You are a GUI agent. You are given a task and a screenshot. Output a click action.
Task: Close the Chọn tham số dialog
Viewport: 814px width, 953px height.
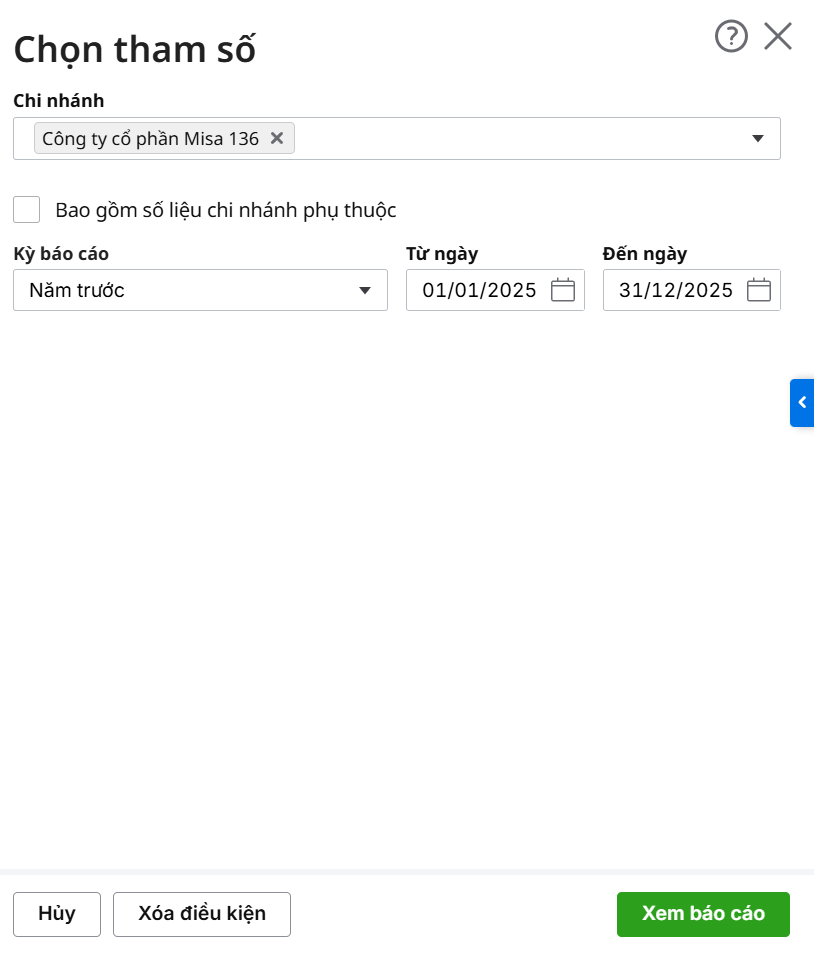[x=778, y=37]
